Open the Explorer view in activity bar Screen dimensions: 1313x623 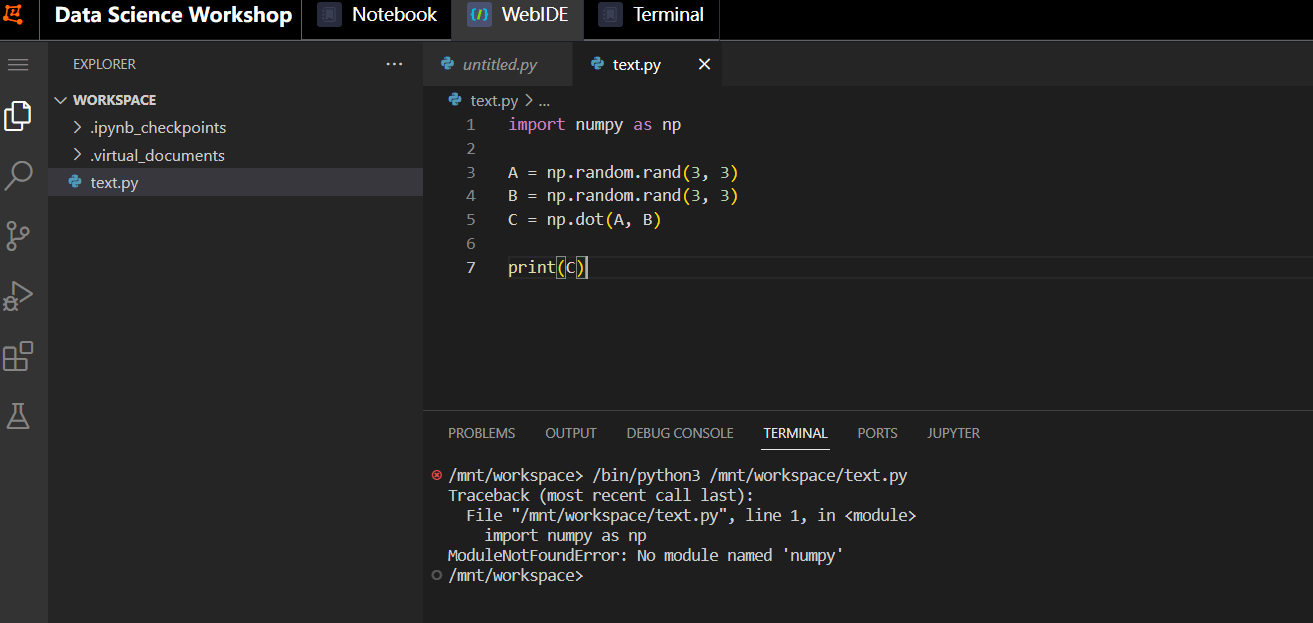pyautogui.click(x=18, y=116)
